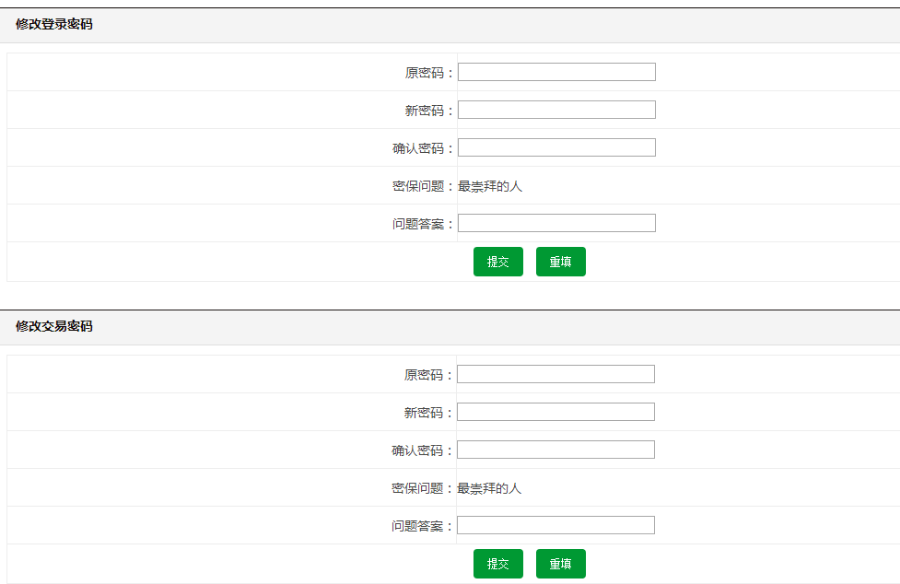The image size is (900, 584).
Task: Click the 确认密码 field under 修改登录密码
Action: 556,146
